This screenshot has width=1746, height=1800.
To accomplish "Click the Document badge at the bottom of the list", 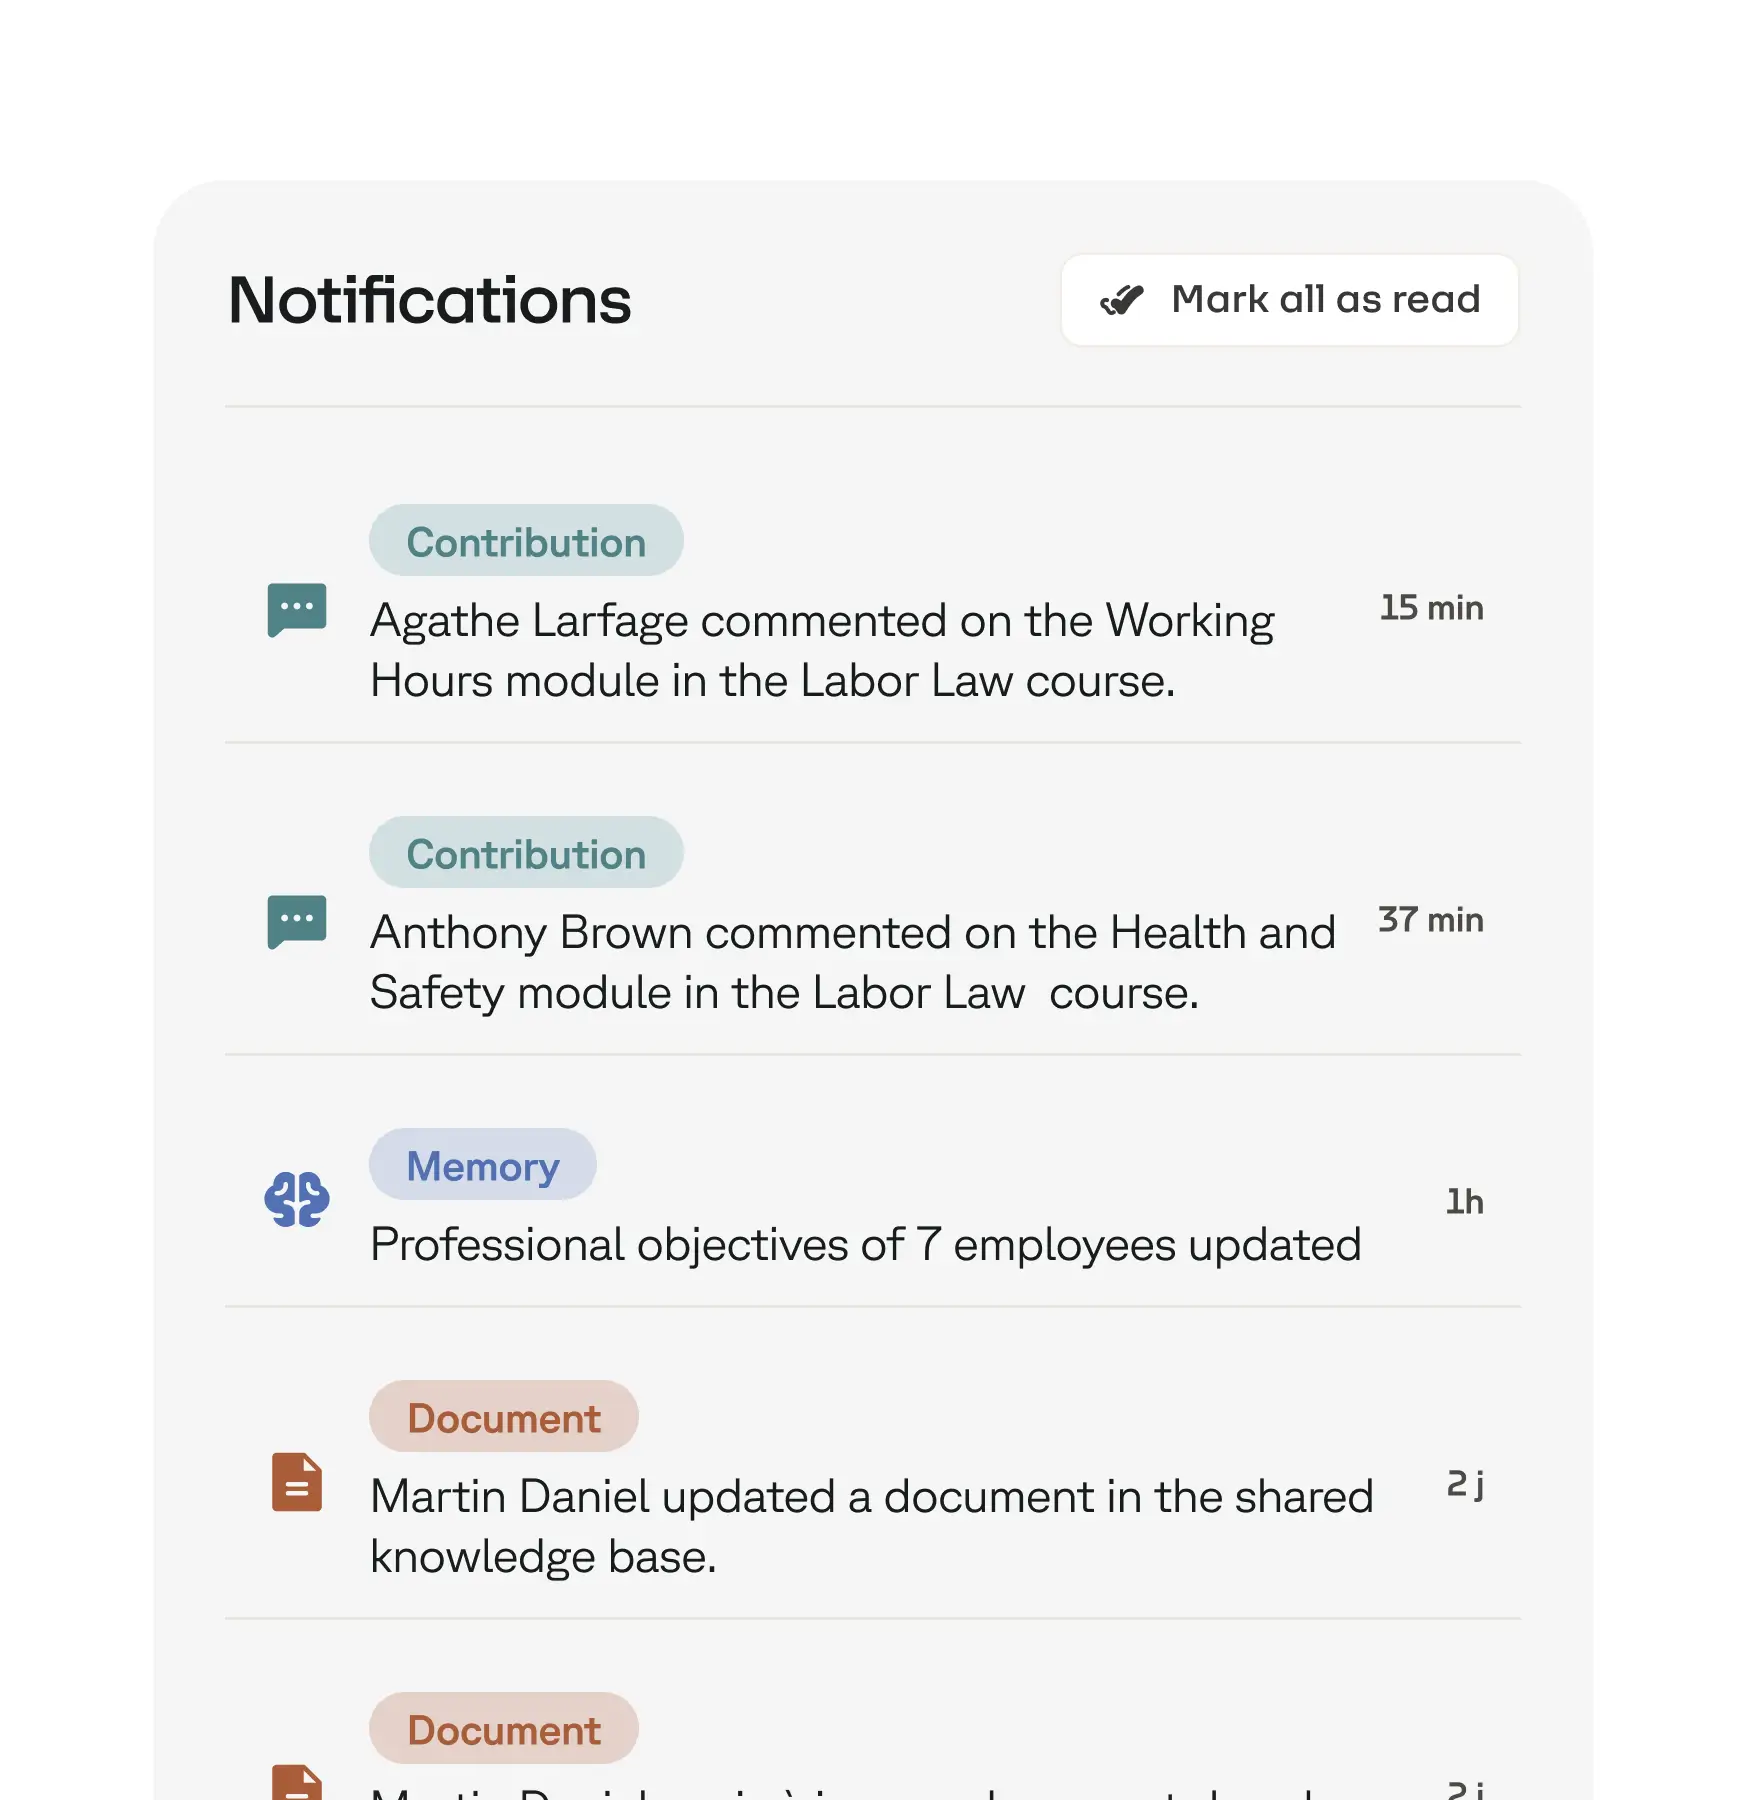I will pyautogui.click(x=503, y=1729).
